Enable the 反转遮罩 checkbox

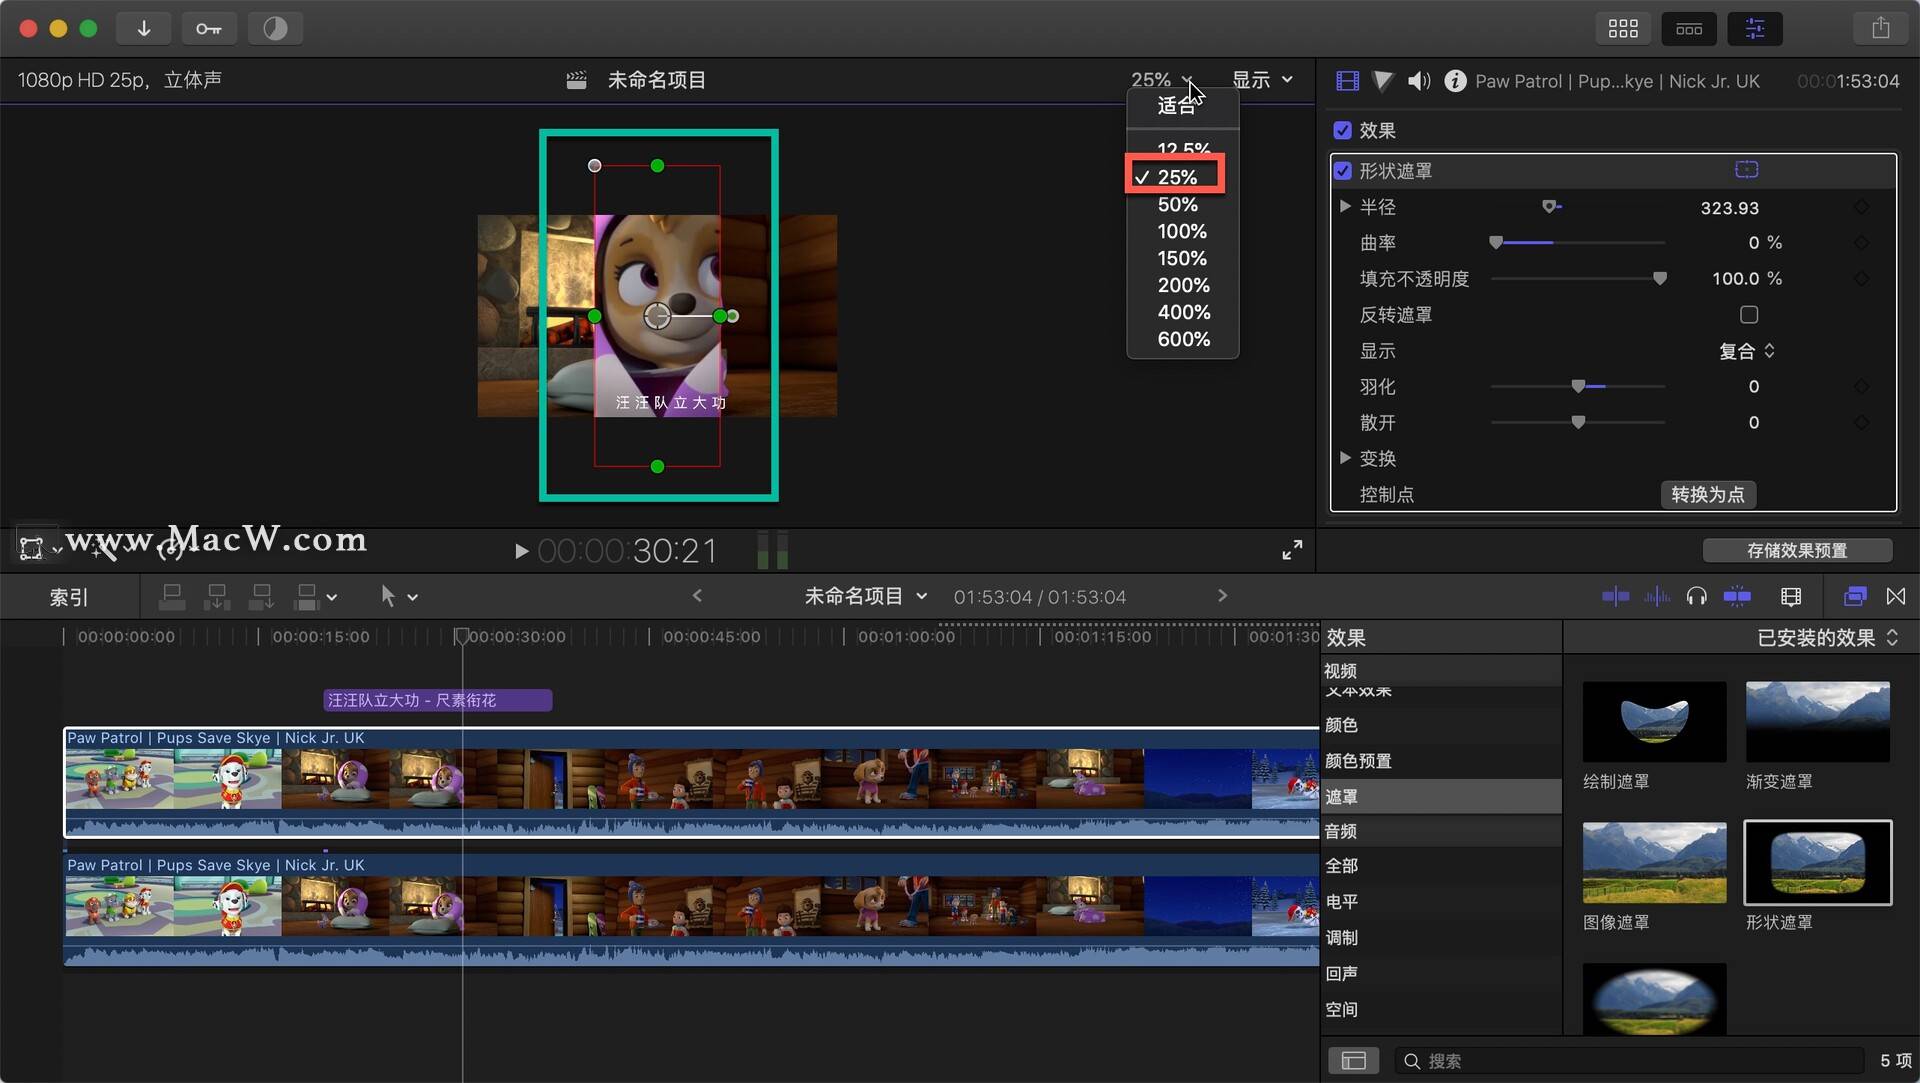click(1749, 315)
